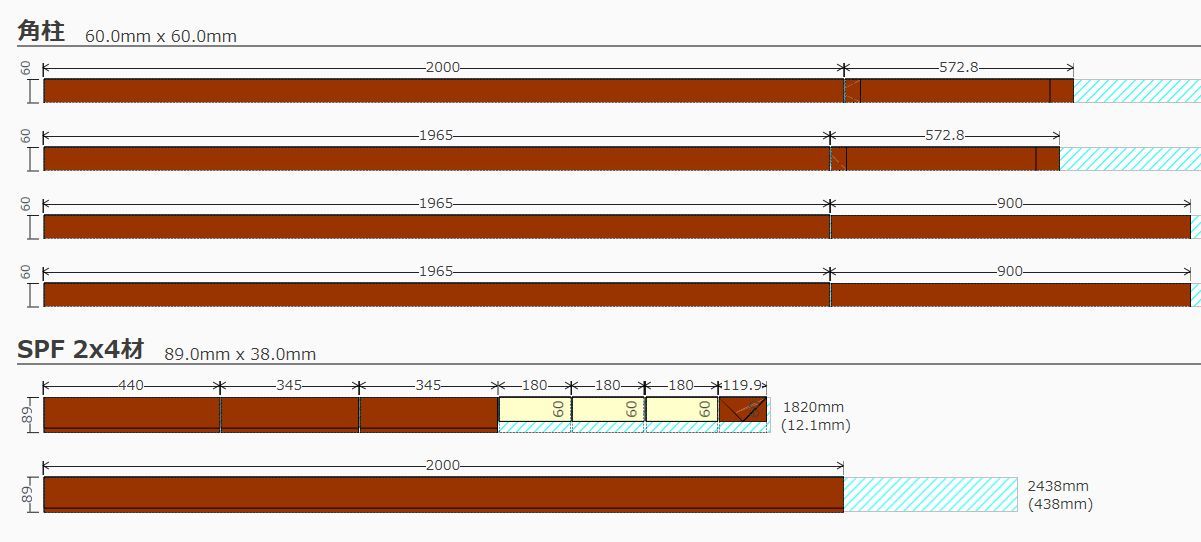Click the second 345 length label
This screenshot has width=1201, height=542.
428,386
